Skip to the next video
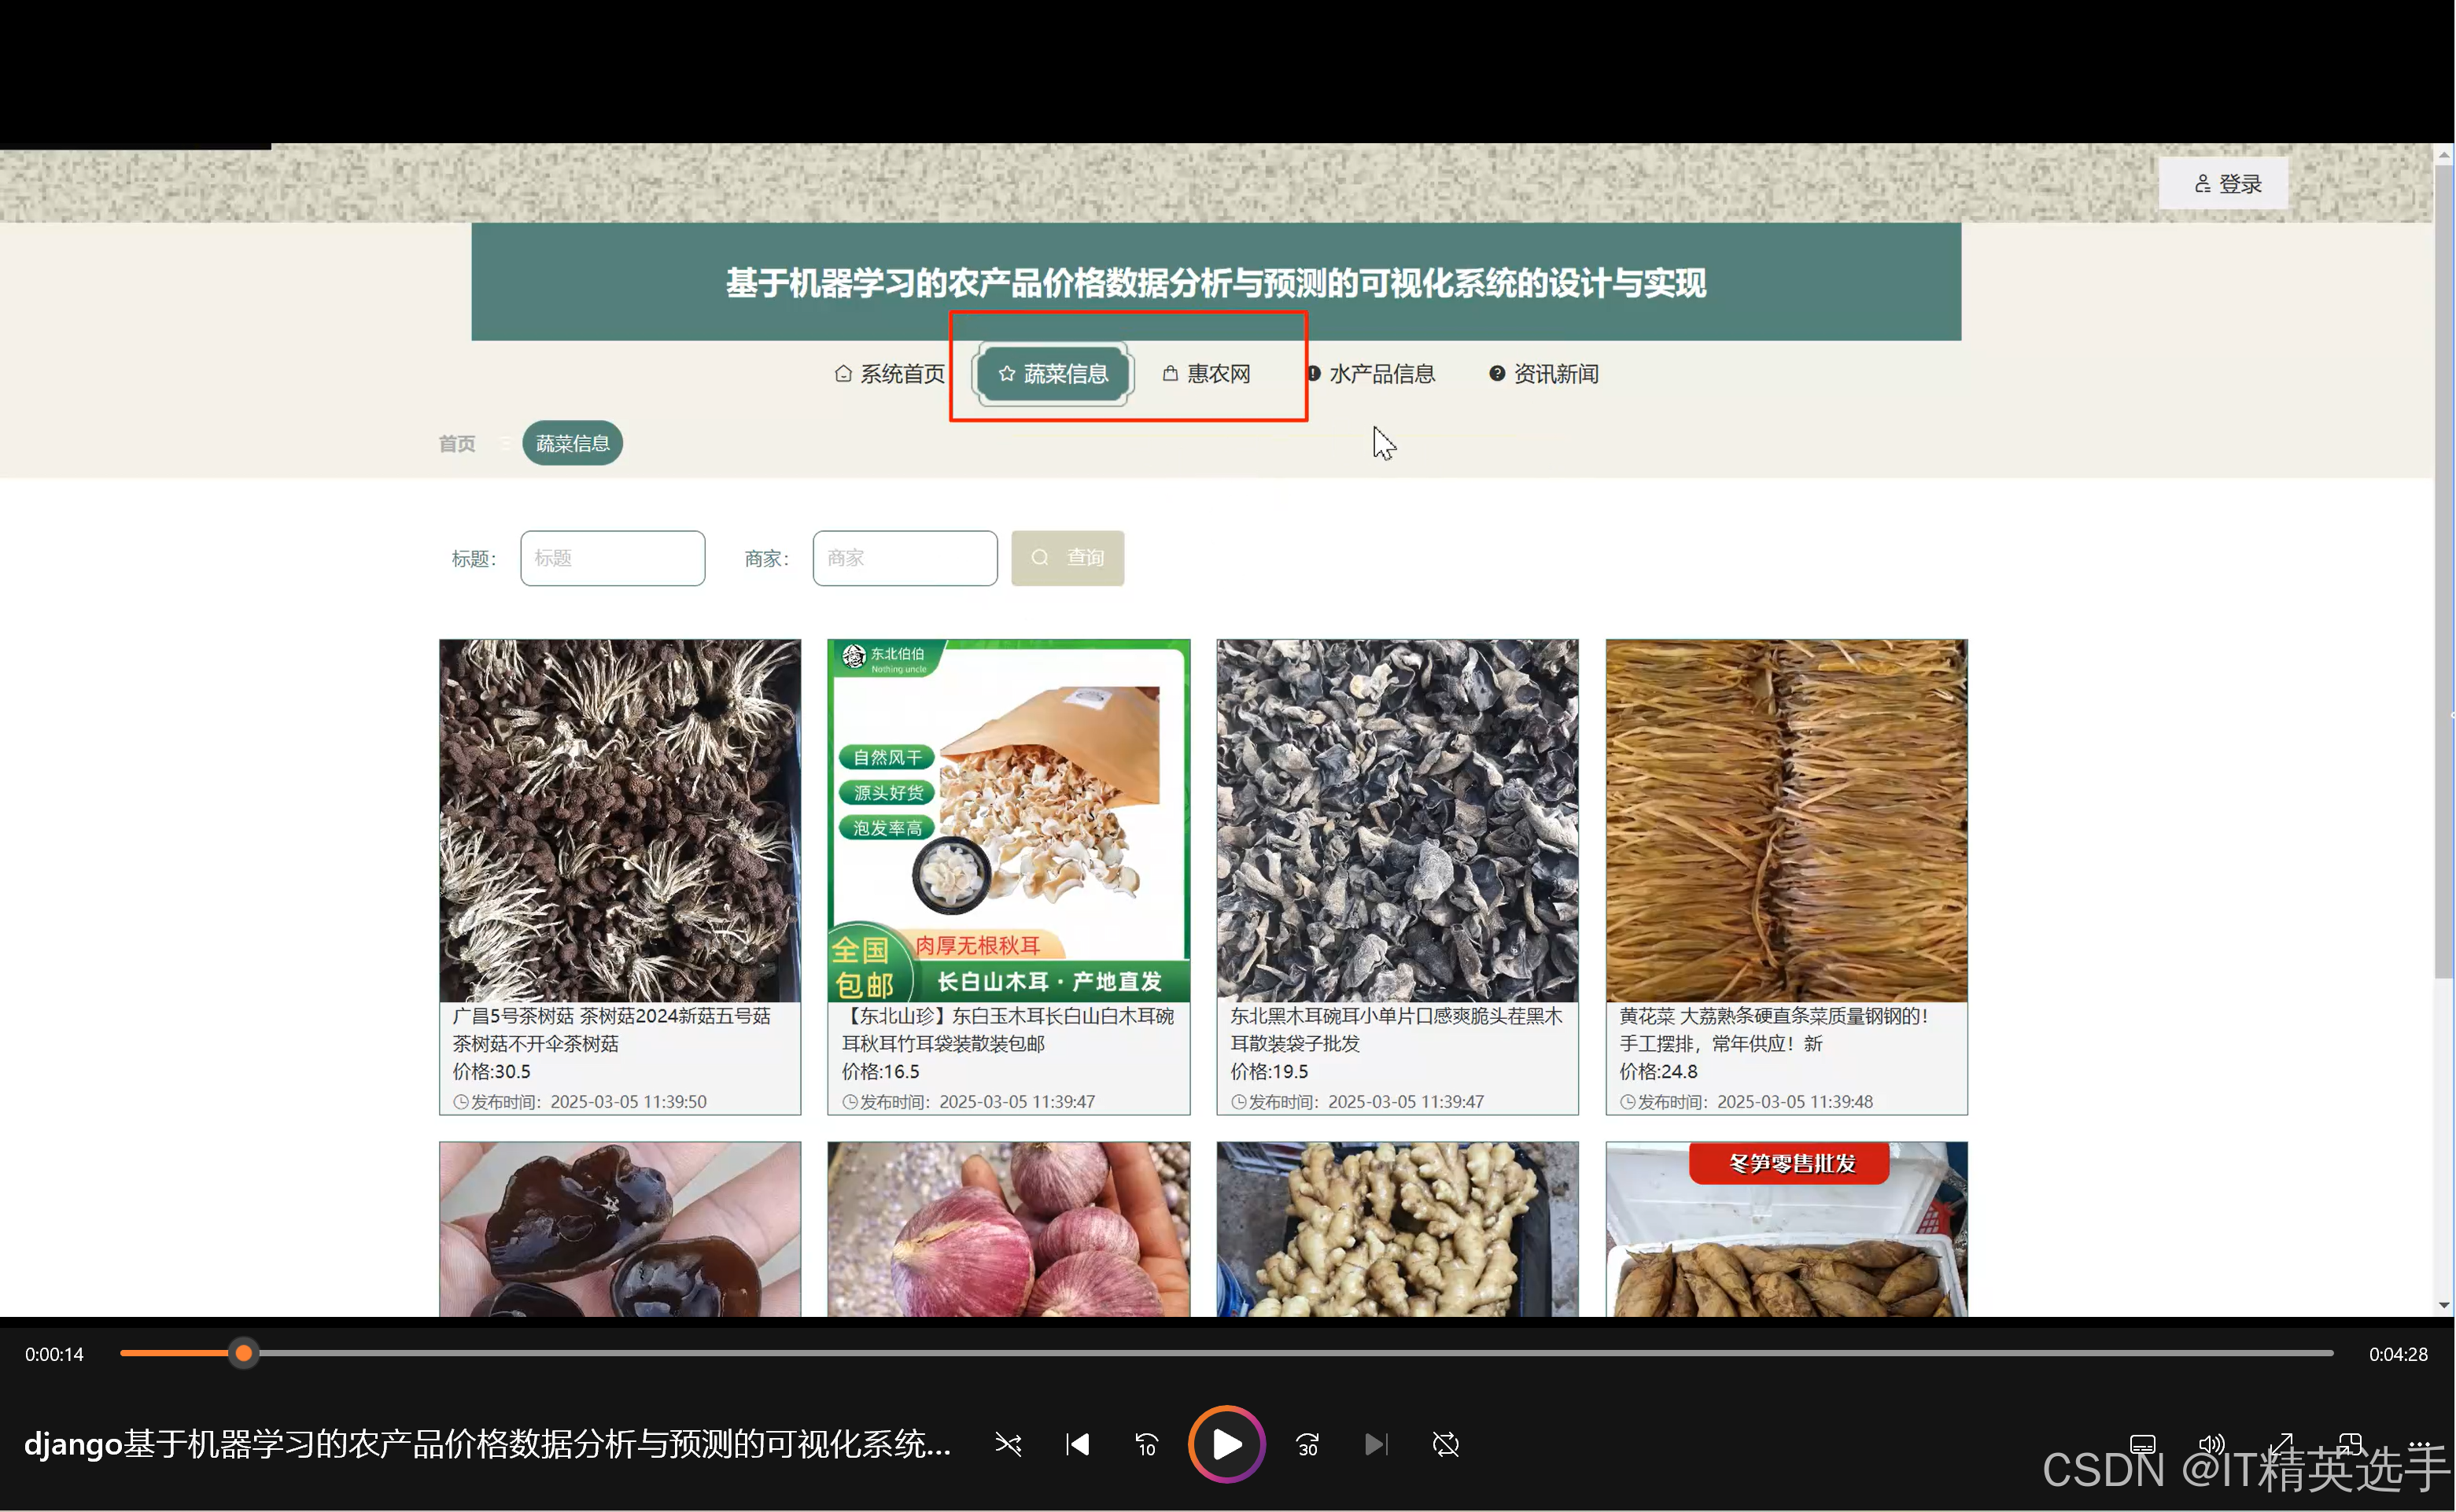Viewport: 2456px width, 1512px height. pos(1376,1444)
